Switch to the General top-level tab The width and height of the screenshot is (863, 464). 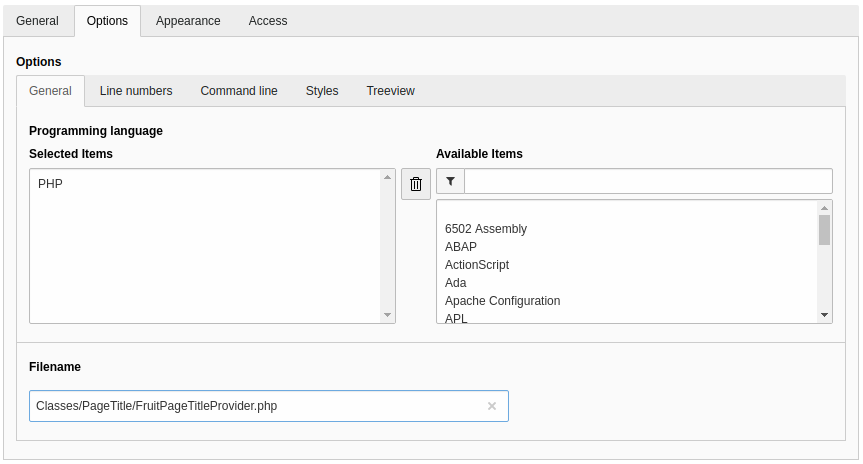37,21
